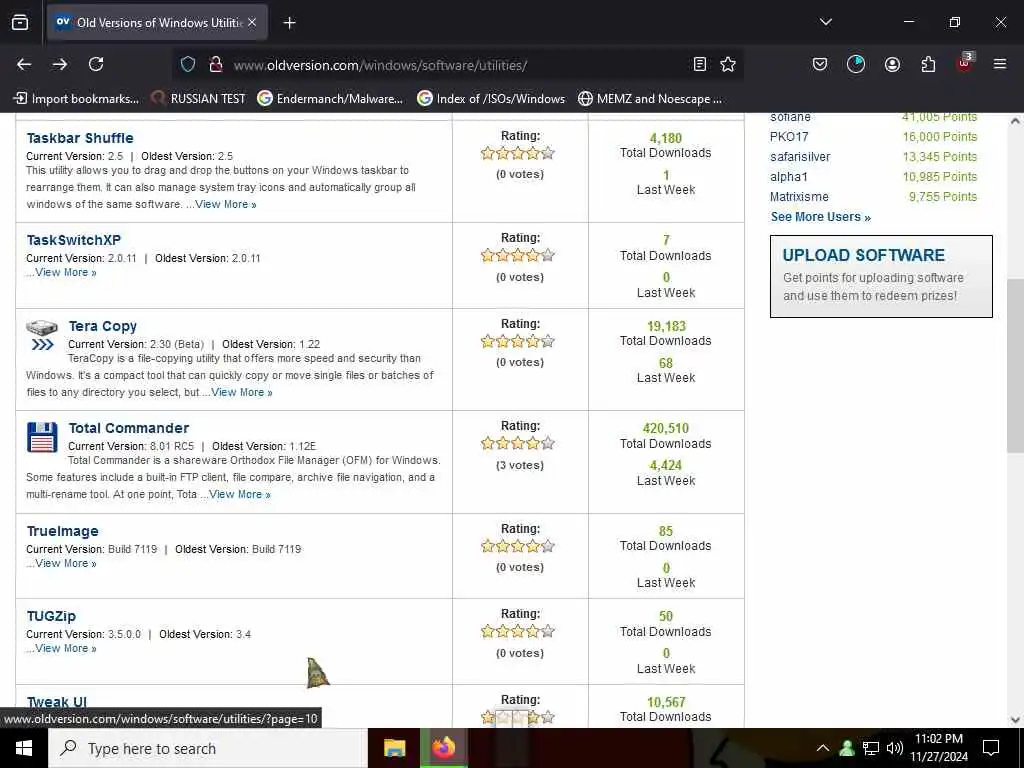Viewport: 1024px width, 768px height.
Task: Open the Windows Start menu
Action: tap(24, 748)
